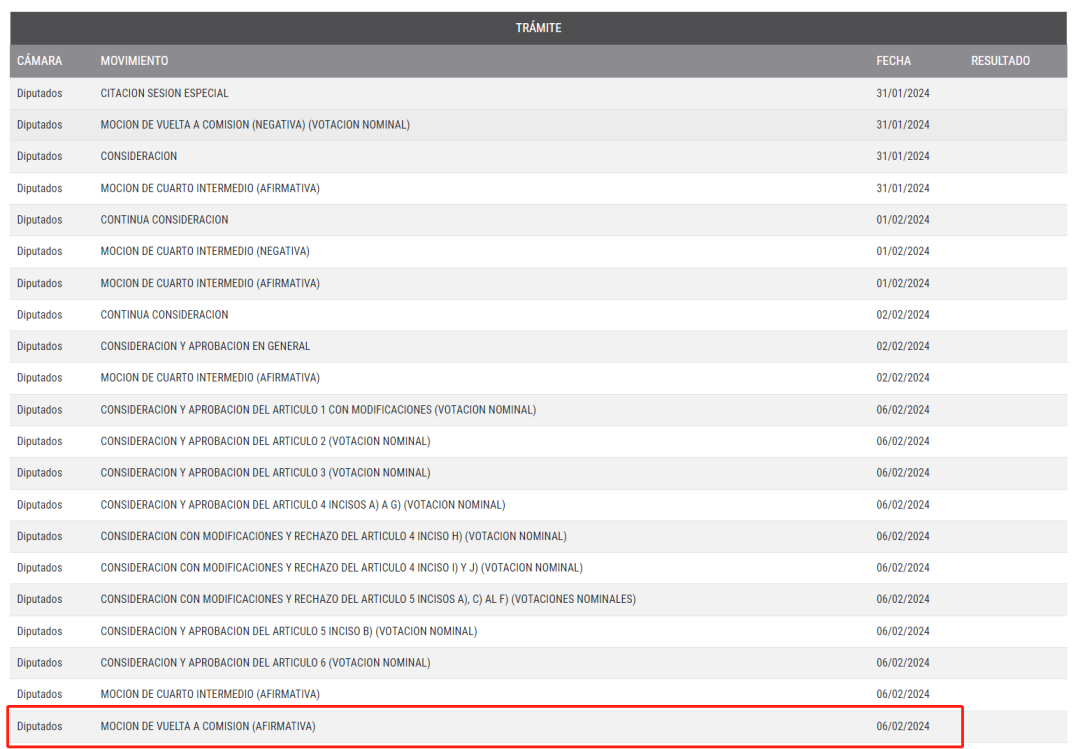The width and height of the screenshot is (1080, 749).
Task: Click highlighted MOCION DE VUELTA A COMISION (AFIRMATIVA)
Action: click(208, 726)
